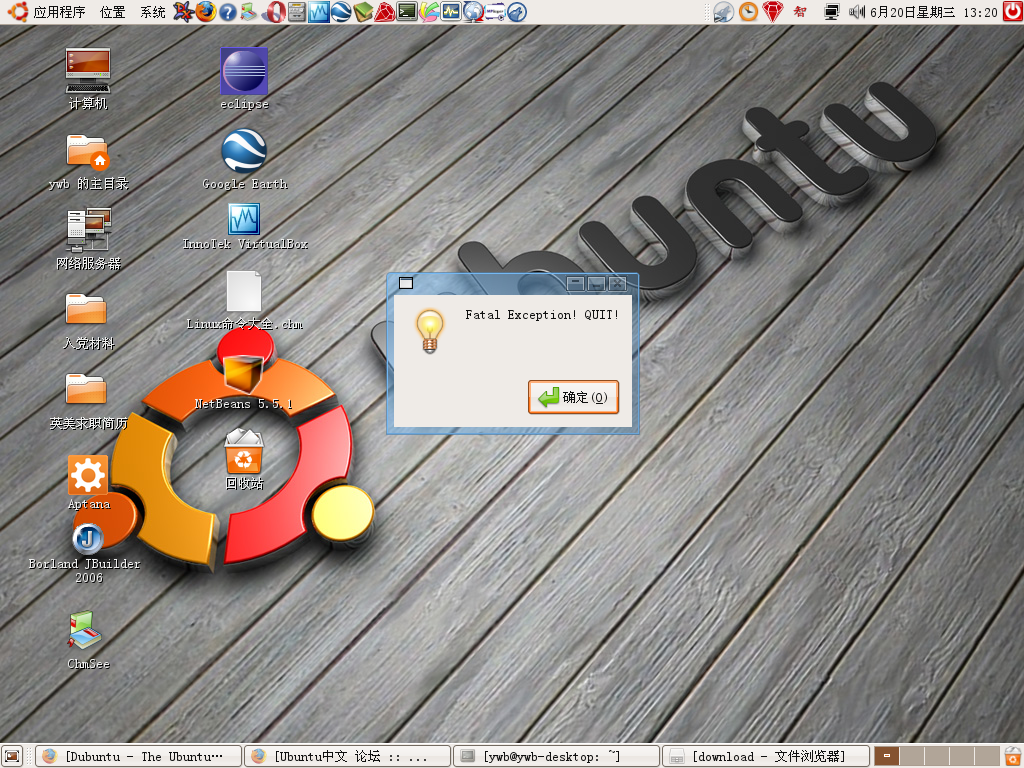The height and width of the screenshot is (768, 1024).
Task: Click the date and time 6月20日星期三 13:20
Action: (934, 12)
